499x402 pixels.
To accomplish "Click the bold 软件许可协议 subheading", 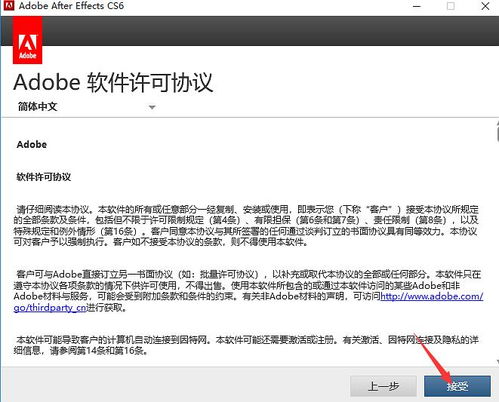I will (44, 177).
